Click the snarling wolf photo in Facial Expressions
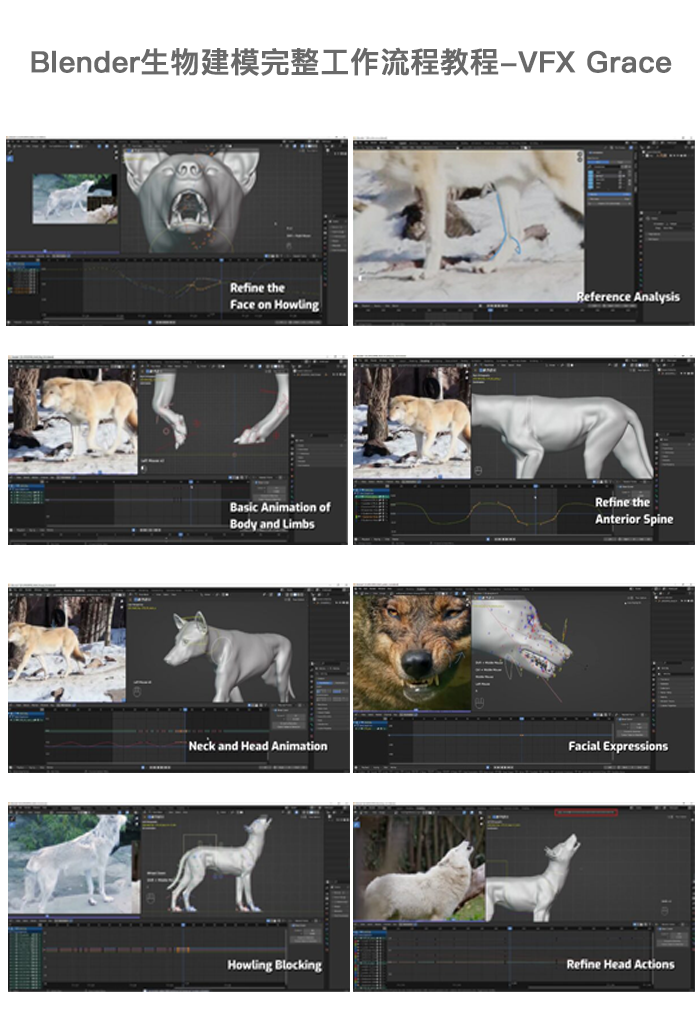This screenshot has height=1024, width=700. point(412,653)
